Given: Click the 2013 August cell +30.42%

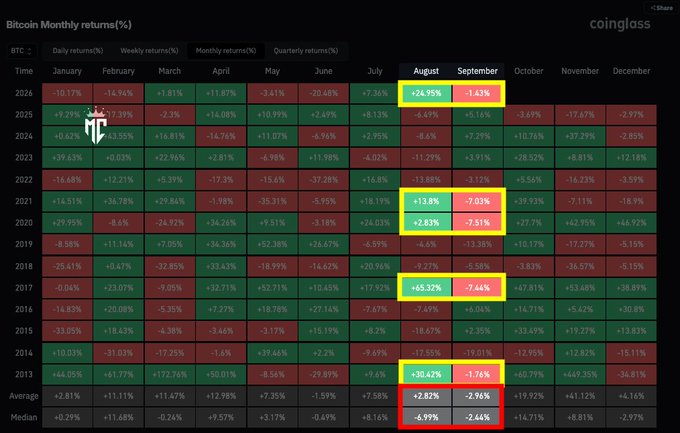Looking at the screenshot, I should pos(426,374).
